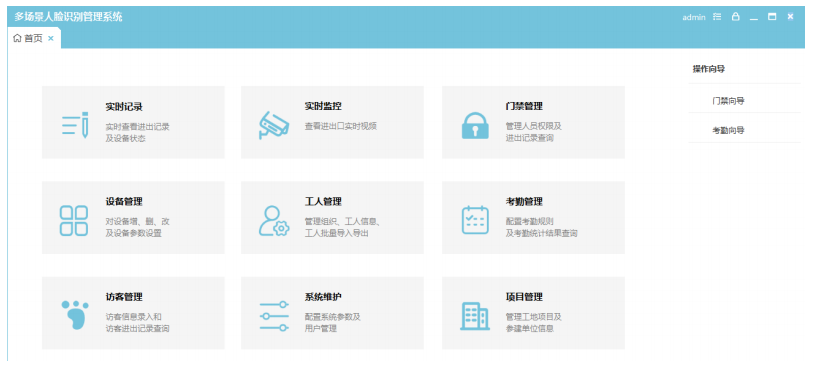This screenshot has height=366, width=820.
Task: Click the 考勤管理 calendar icon
Action: click(x=475, y=220)
